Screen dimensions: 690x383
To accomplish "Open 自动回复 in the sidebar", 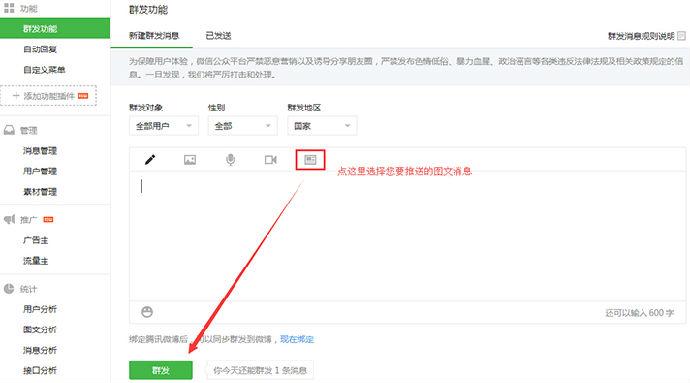I will click(40, 49).
